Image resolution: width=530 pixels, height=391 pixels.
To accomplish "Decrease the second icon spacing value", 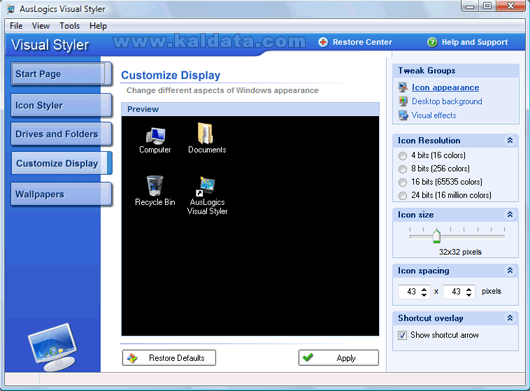I will click(x=469, y=295).
